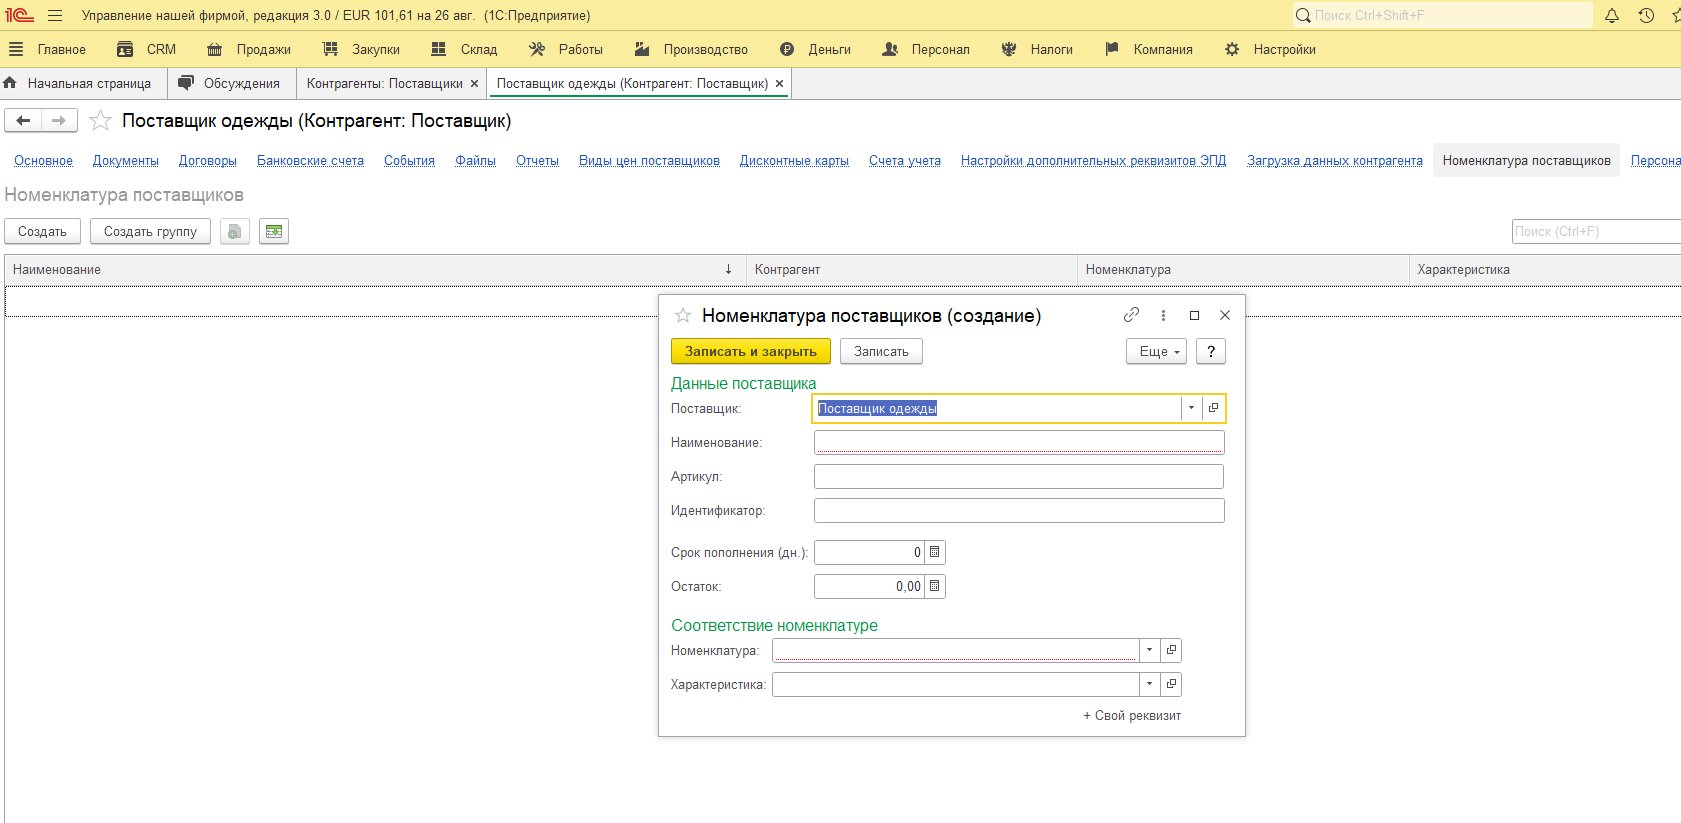
Task: Expand the Номенклатура dropdown arrow
Action: click(1149, 650)
